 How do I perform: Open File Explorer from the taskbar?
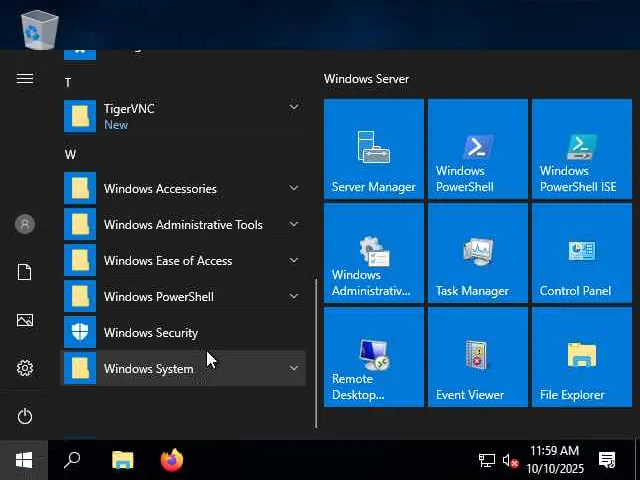pos(122,460)
